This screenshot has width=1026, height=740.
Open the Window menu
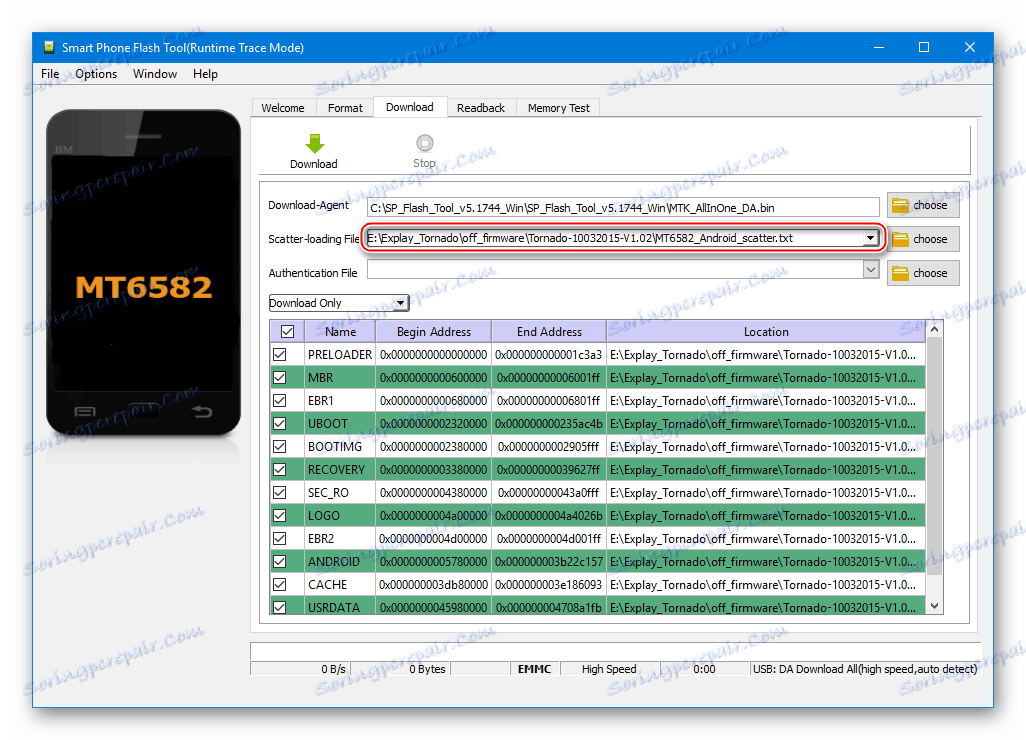155,74
